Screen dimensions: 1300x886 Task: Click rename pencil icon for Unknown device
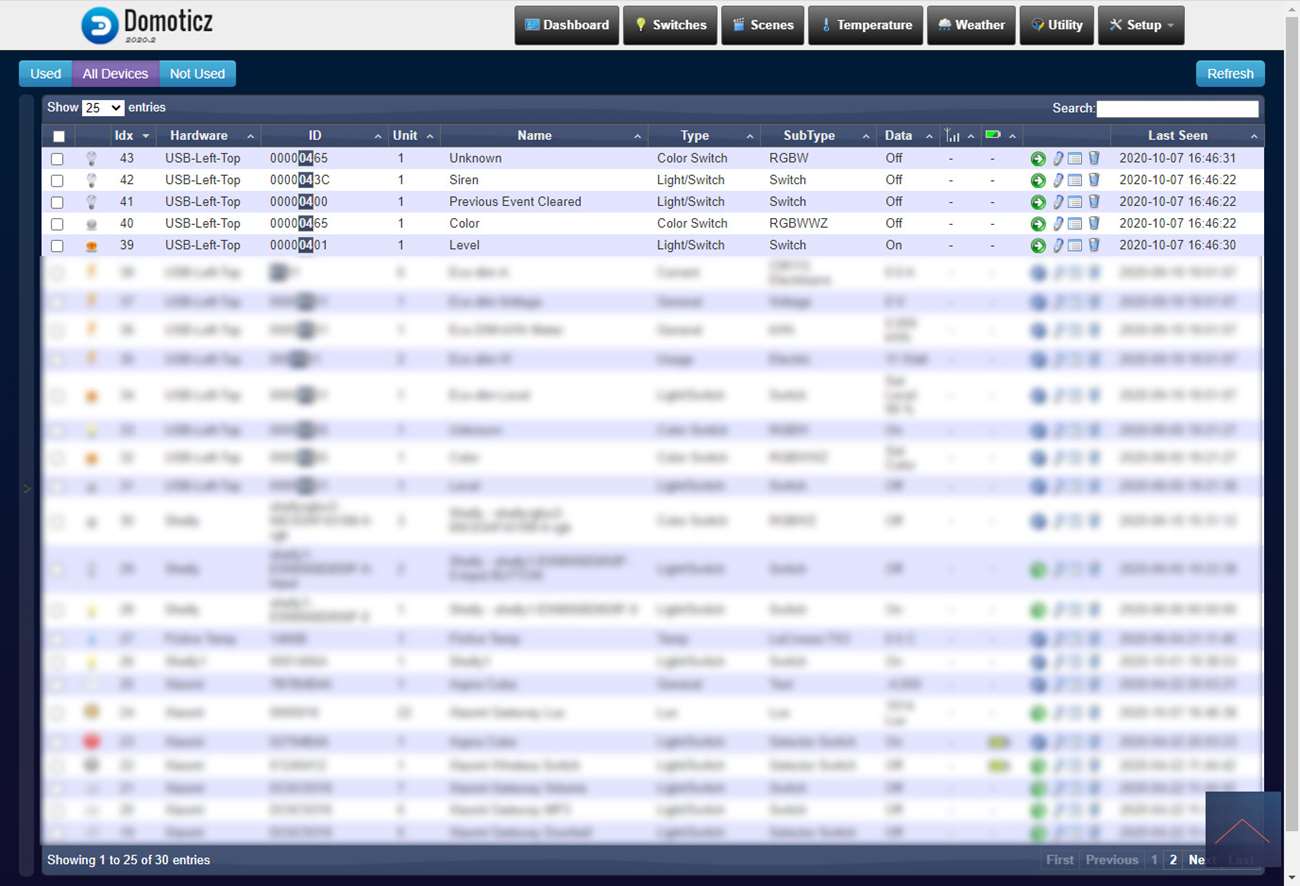click(1057, 158)
